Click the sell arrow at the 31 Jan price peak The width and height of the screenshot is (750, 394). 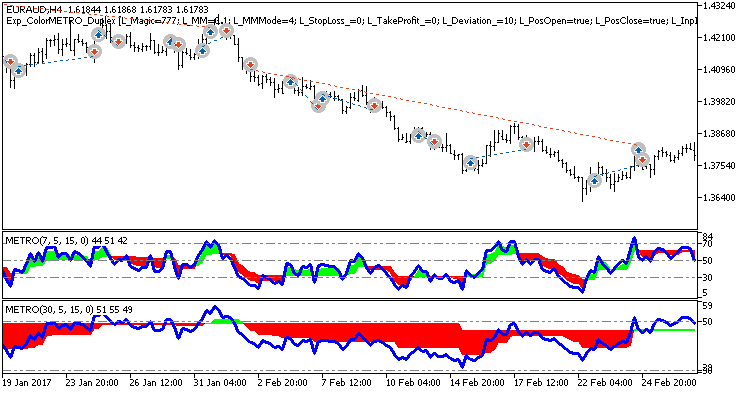226,32
